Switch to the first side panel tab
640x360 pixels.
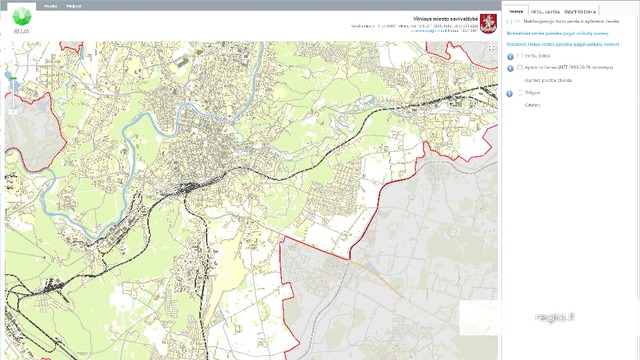516,11
